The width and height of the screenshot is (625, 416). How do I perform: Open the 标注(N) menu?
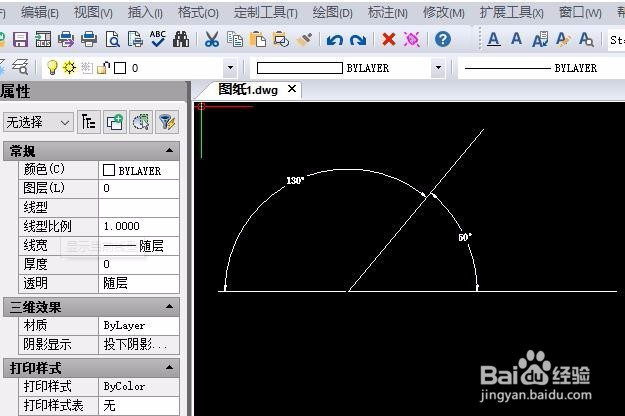point(387,13)
